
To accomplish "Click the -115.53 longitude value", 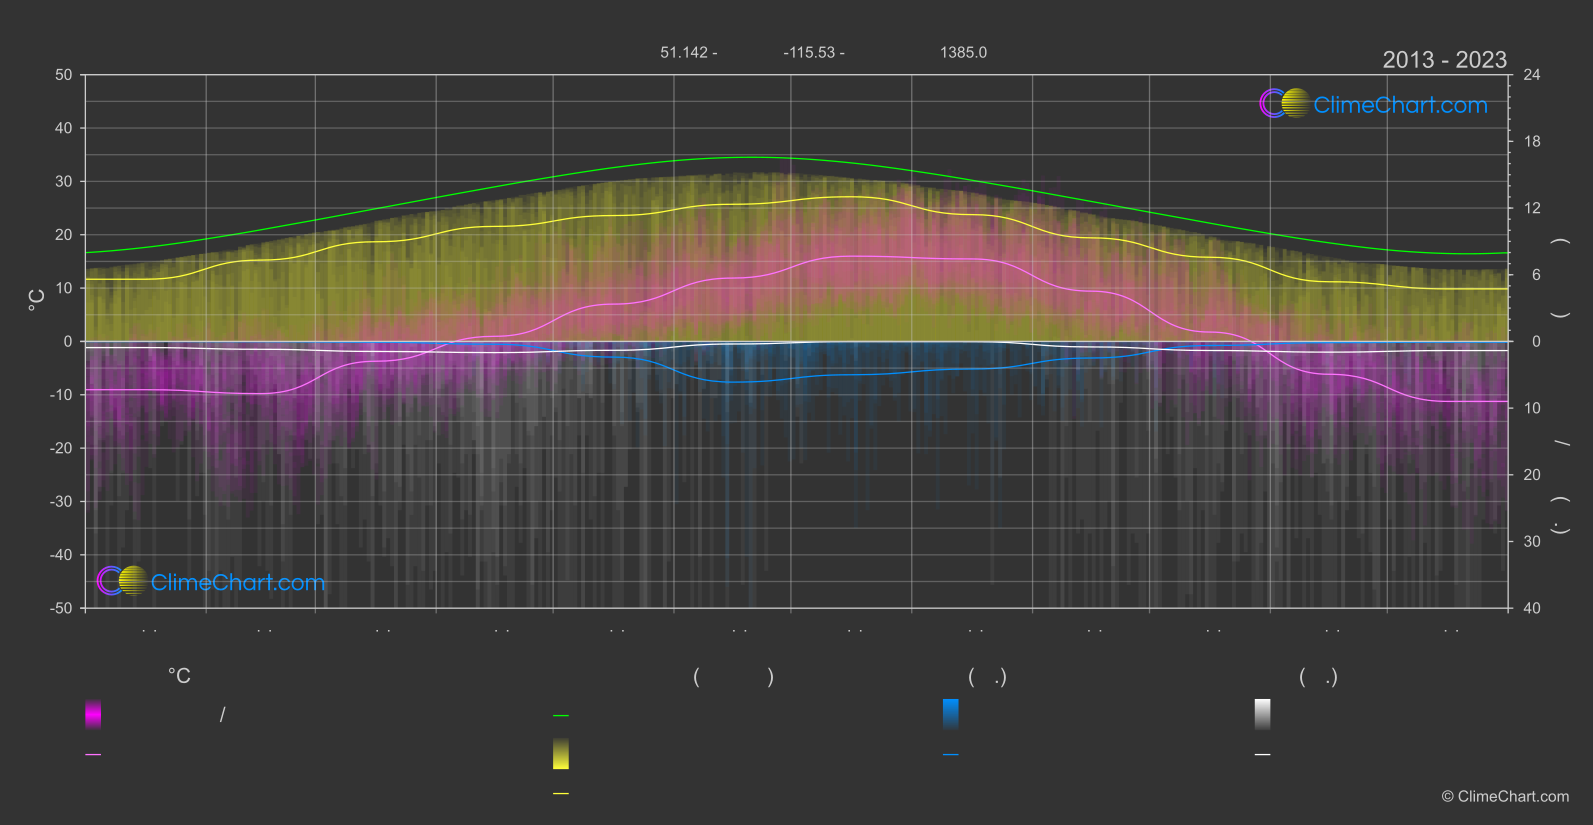I will click(809, 53).
